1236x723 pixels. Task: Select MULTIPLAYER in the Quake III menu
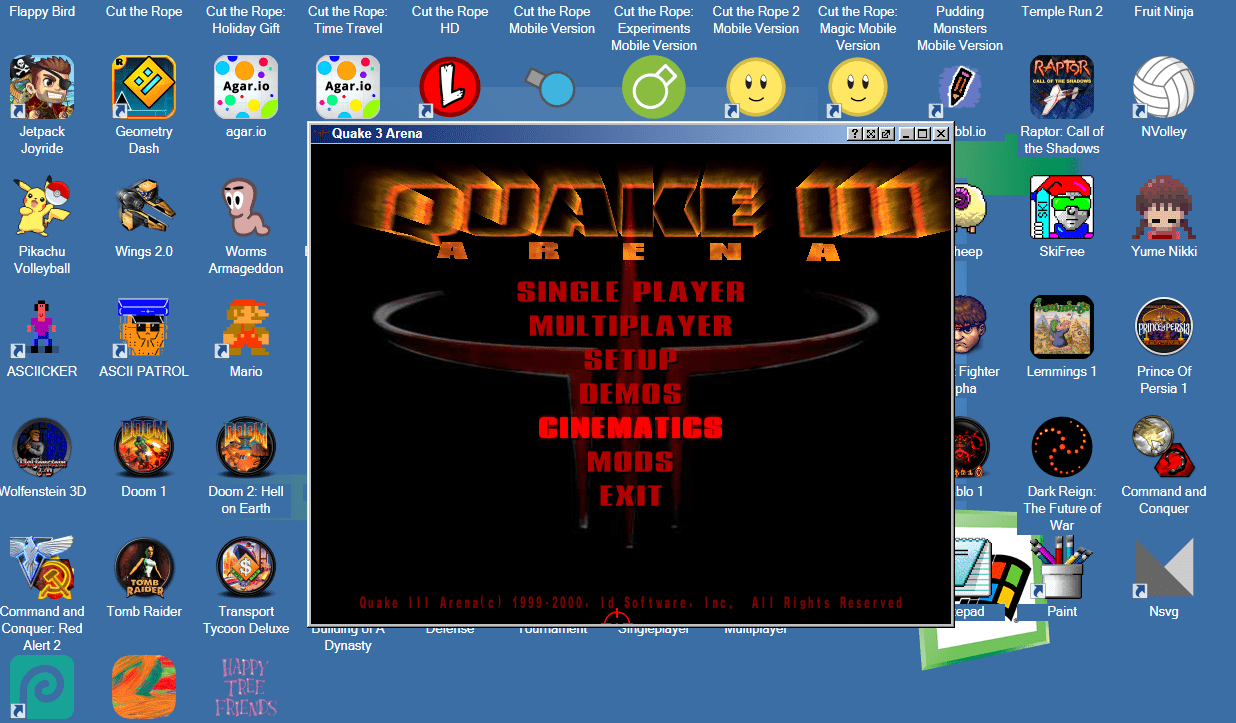point(630,326)
